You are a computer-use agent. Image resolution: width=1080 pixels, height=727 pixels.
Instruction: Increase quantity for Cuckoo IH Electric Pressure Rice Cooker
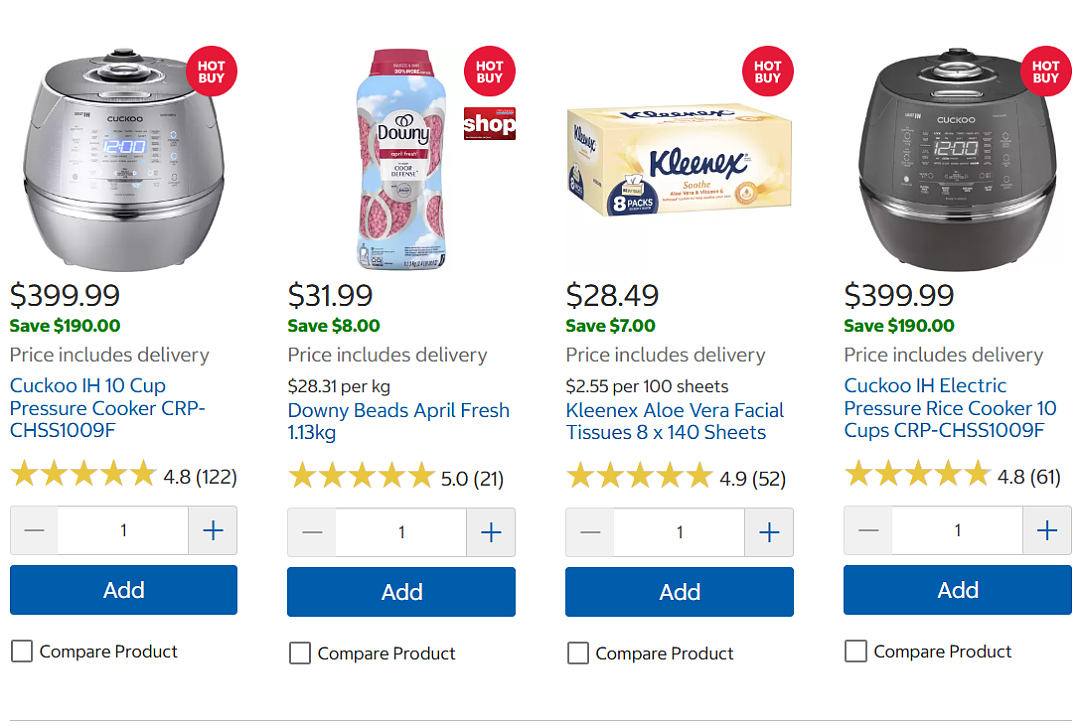click(x=1047, y=530)
